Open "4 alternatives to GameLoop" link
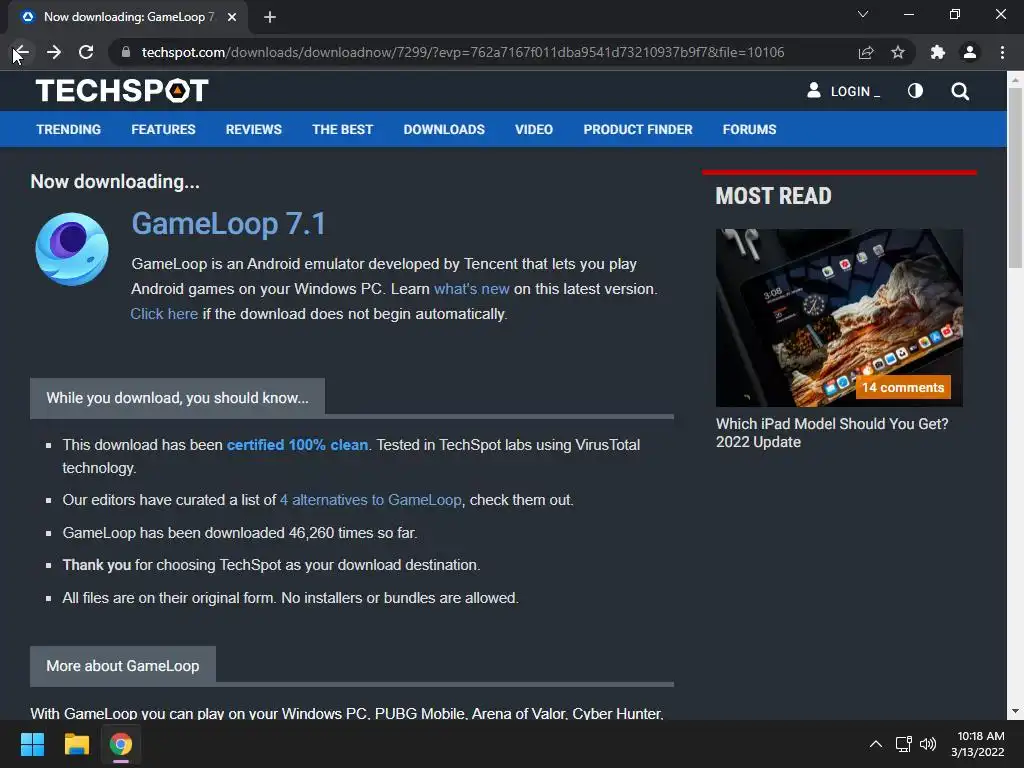 click(370, 500)
